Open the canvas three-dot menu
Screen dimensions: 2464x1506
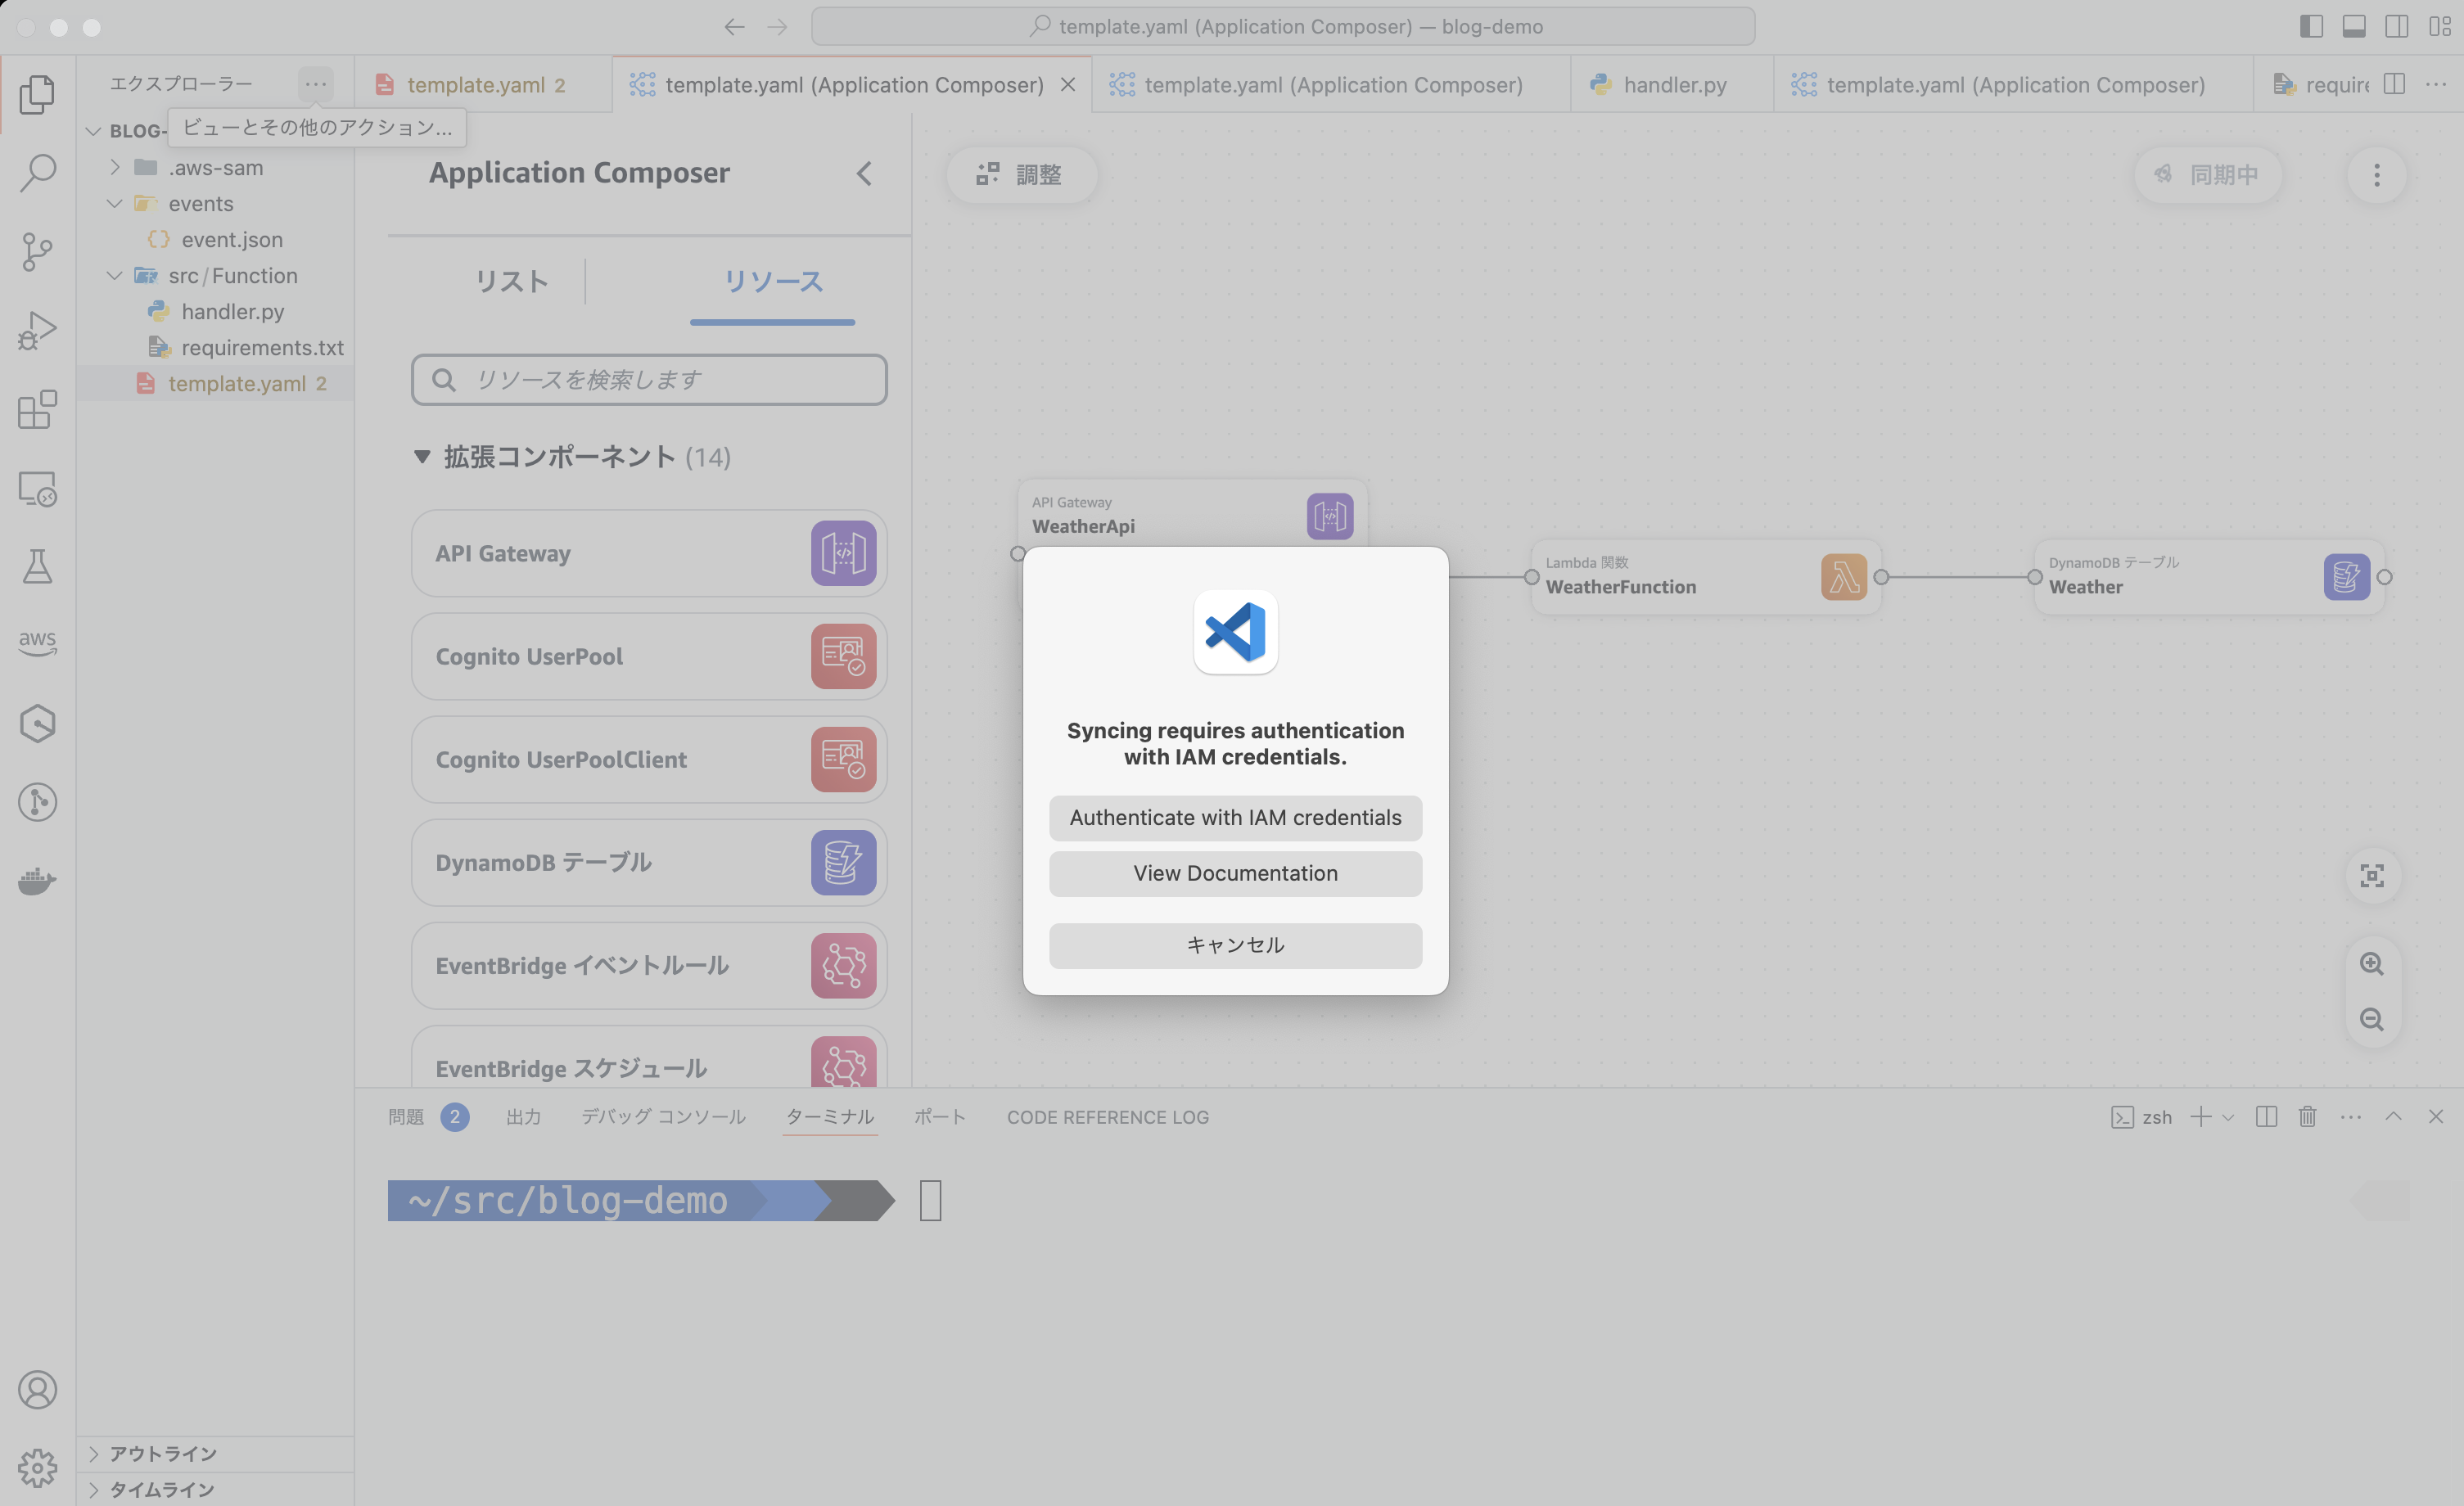tap(2376, 175)
